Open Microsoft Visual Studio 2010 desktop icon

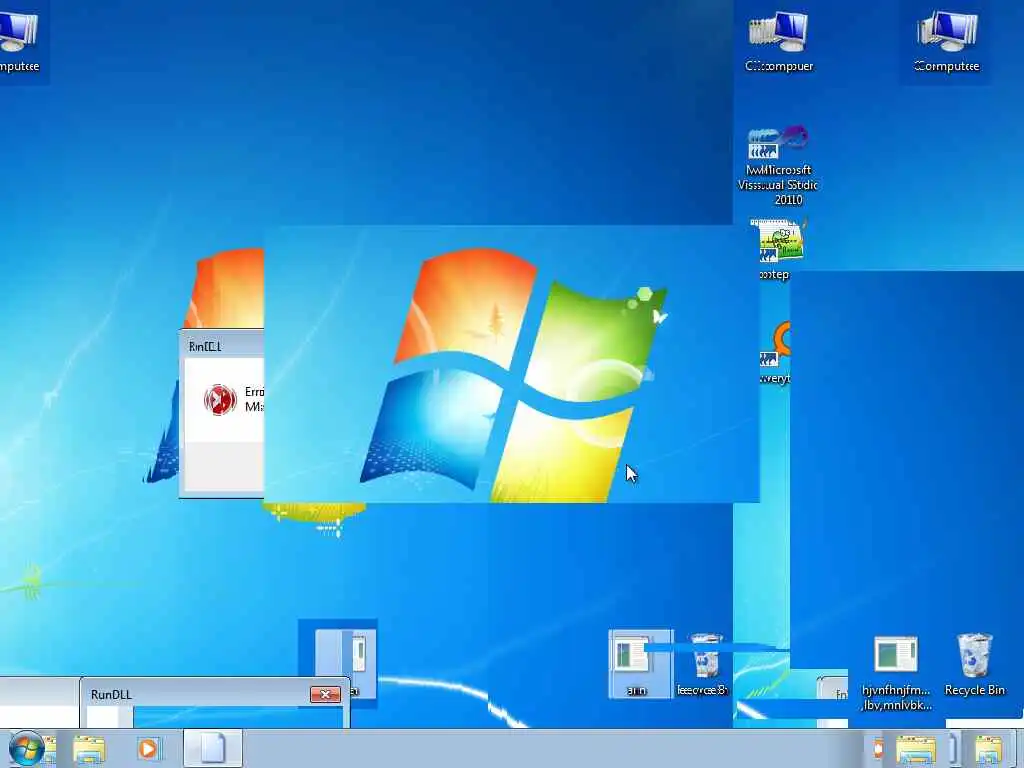click(x=777, y=166)
